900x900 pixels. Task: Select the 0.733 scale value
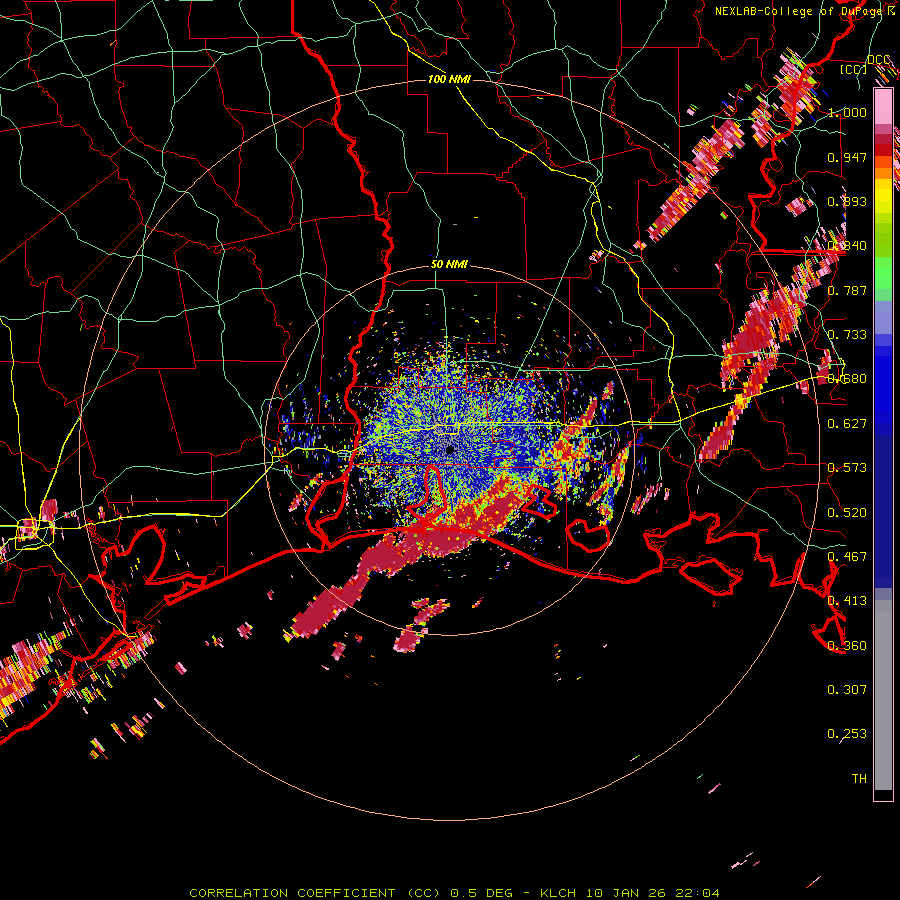[847, 335]
